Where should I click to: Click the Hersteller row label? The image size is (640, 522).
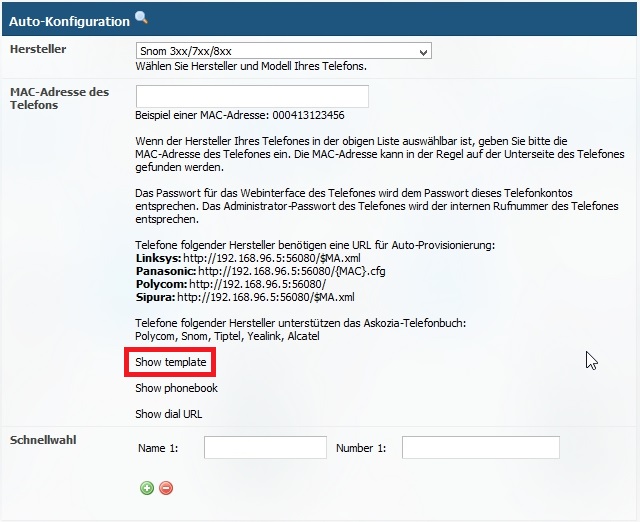pos(38,48)
